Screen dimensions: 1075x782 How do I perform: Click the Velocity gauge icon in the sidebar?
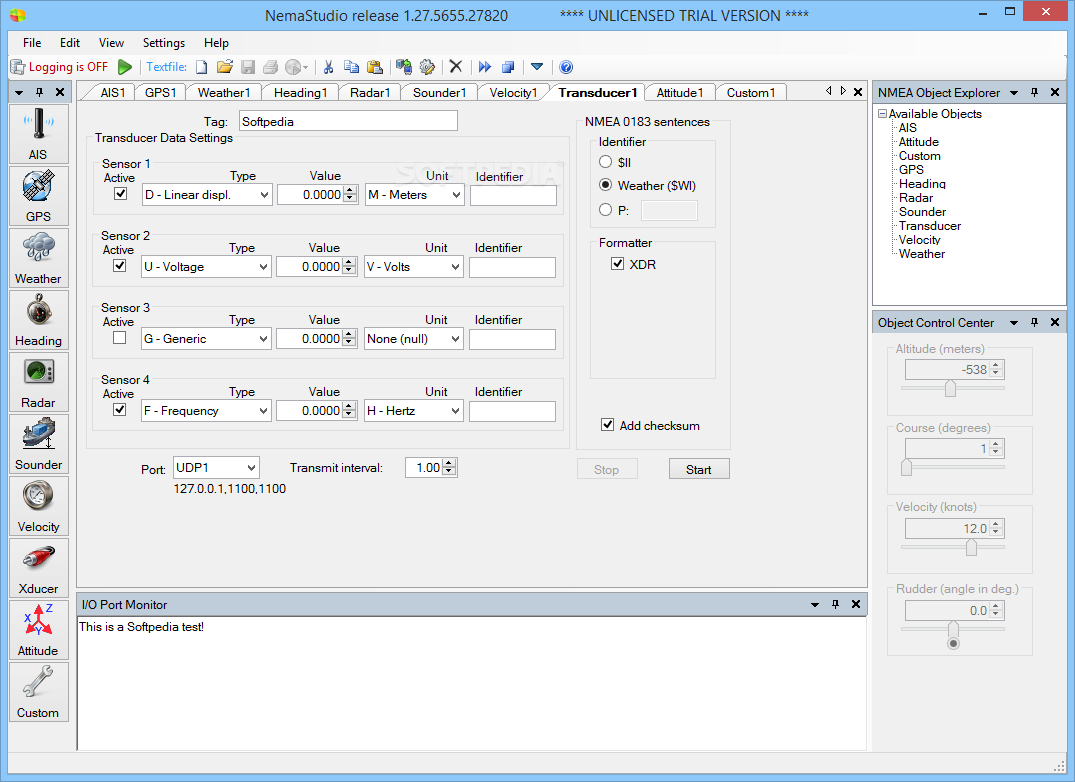(x=38, y=506)
